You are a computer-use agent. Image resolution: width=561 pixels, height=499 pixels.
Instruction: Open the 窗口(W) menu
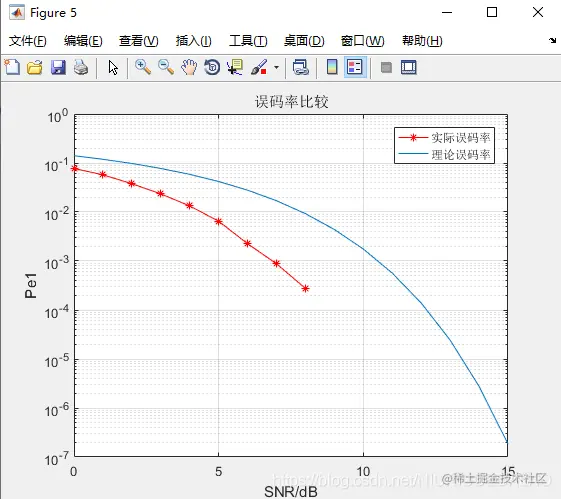point(362,41)
